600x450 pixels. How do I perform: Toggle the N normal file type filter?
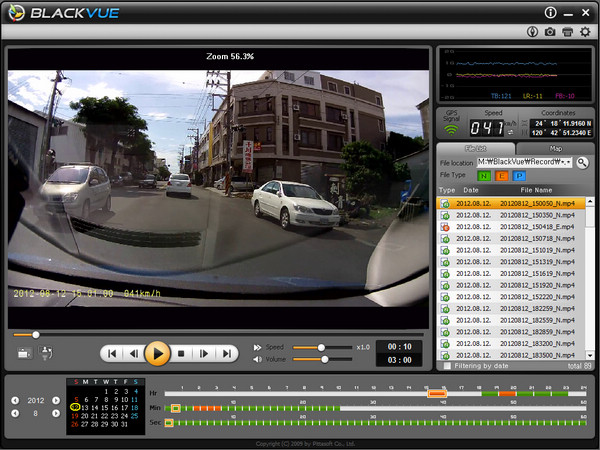(x=484, y=176)
